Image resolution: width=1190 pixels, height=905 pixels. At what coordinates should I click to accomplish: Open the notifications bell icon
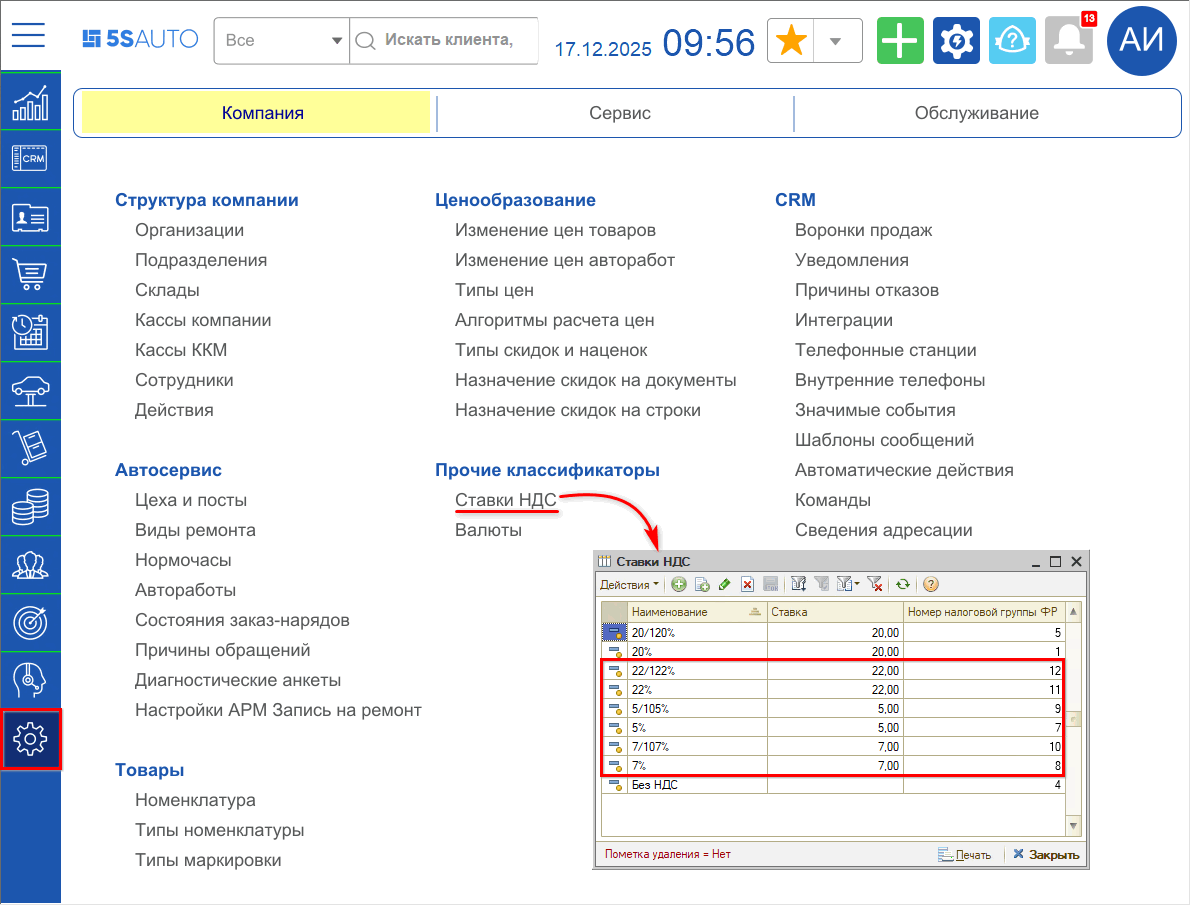pos(1068,42)
